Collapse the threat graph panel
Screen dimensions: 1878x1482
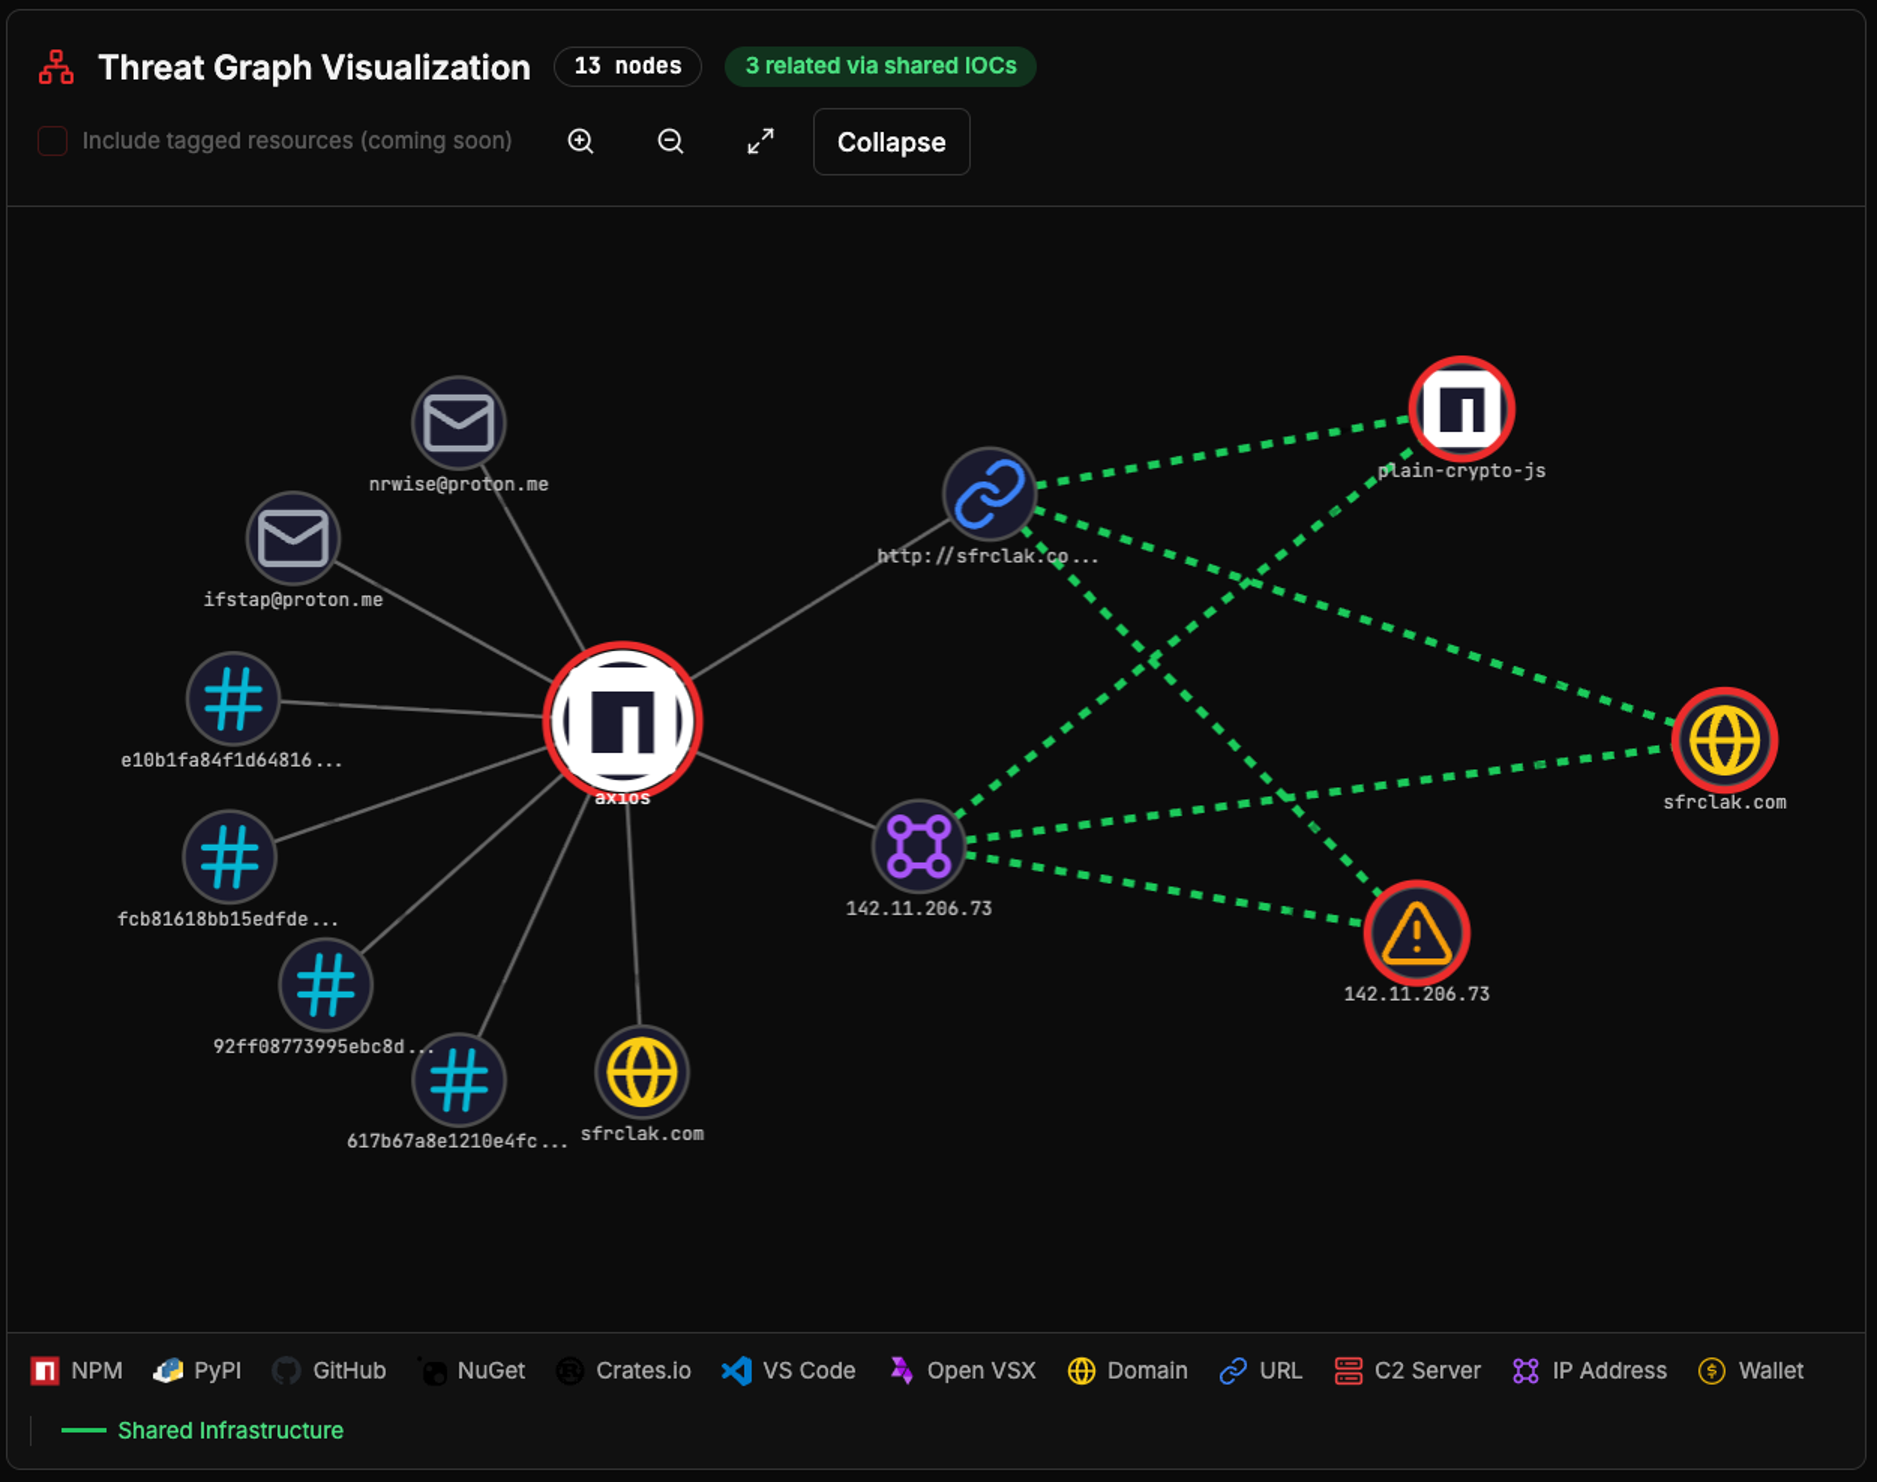[890, 141]
